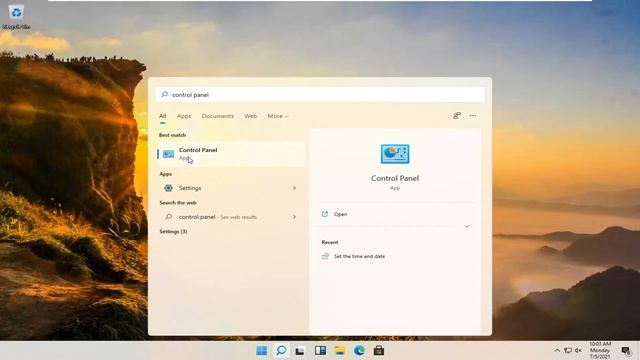The height and width of the screenshot is (360, 640).
Task: Expand the Settings result chevron
Action: (294, 188)
